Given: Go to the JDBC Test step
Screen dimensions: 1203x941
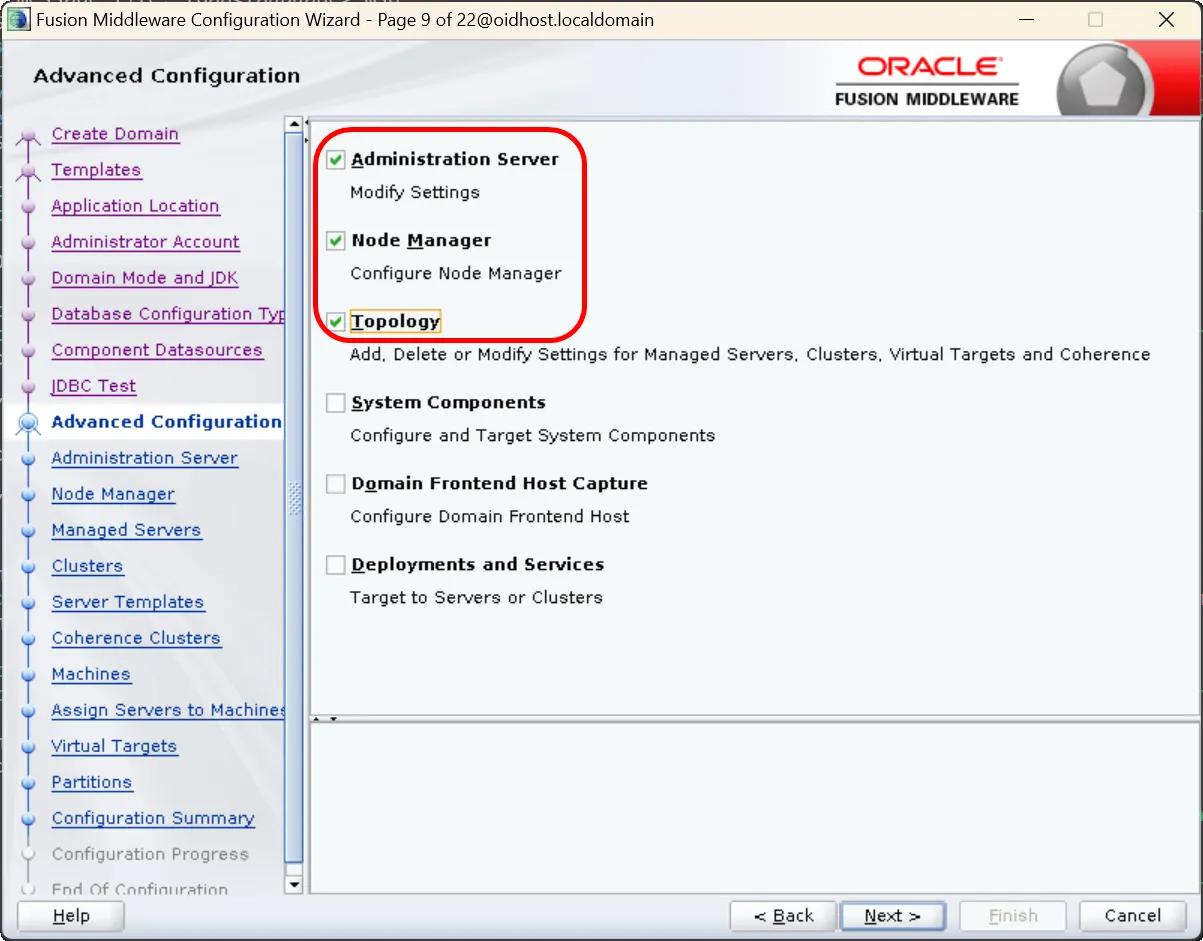Looking at the screenshot, I should (x=94, y=386).
